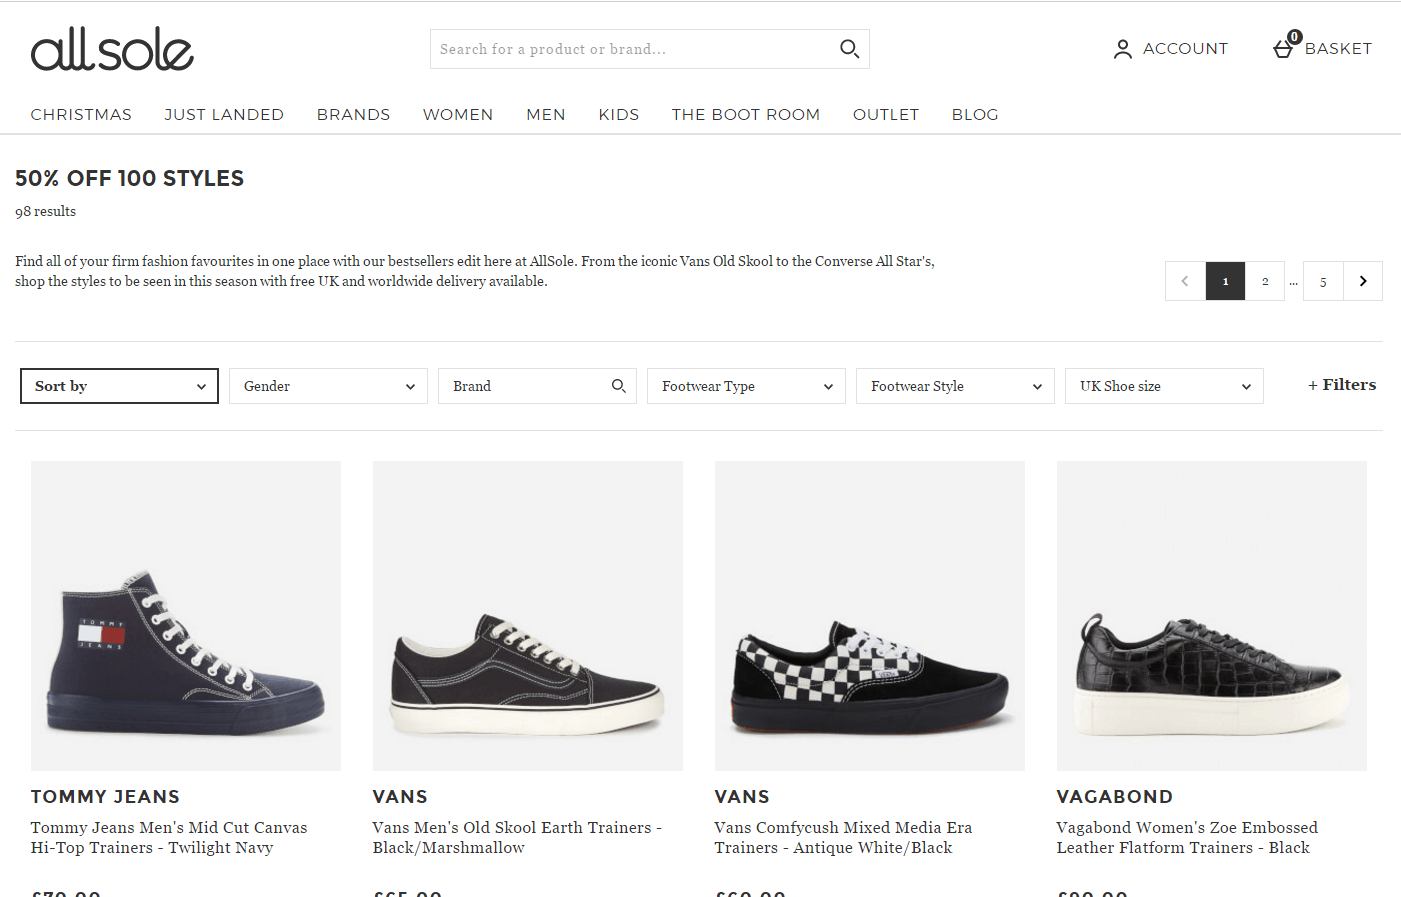Select page 1 in pagination
1401x897 pixels.
coord(1225,281)
